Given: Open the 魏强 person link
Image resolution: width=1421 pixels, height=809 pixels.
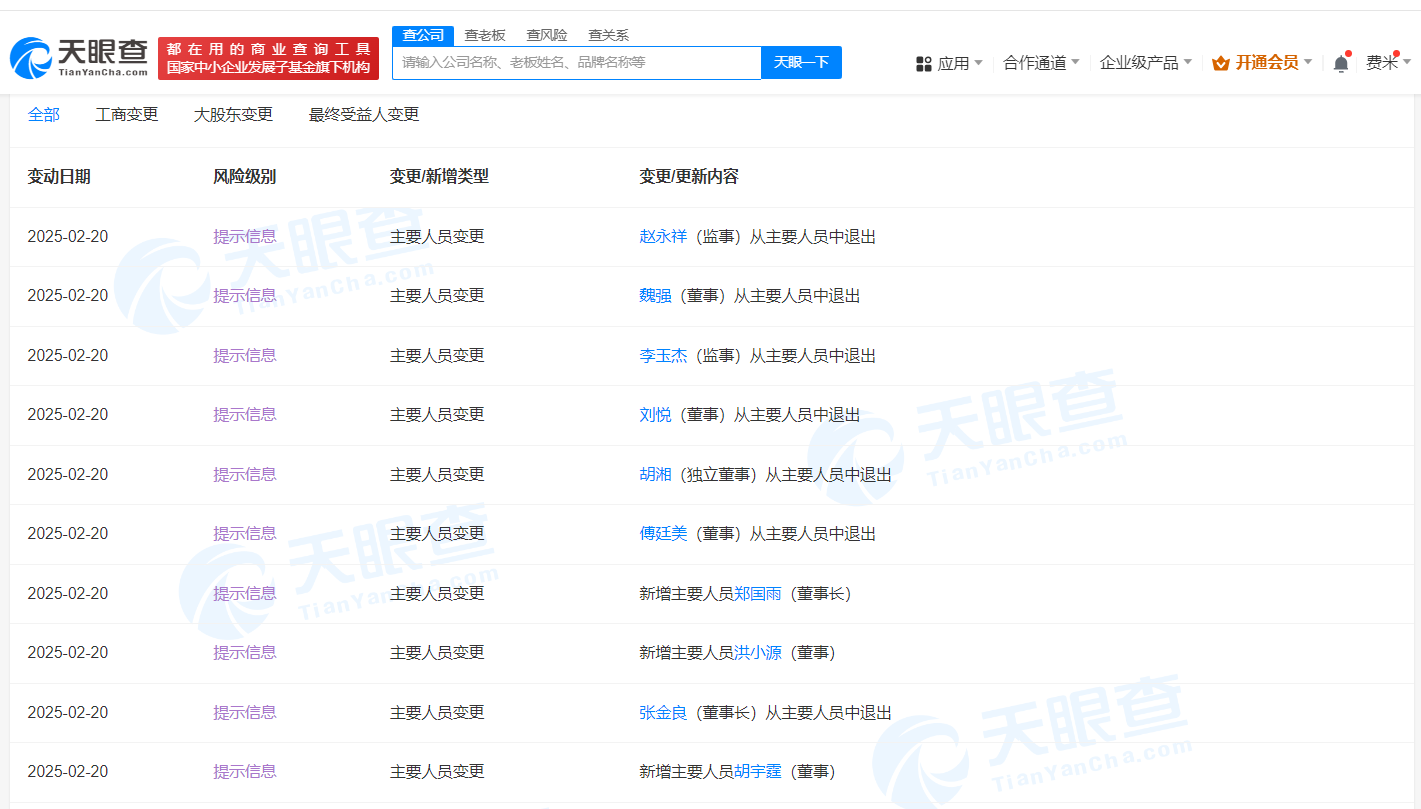Looking at the screenshot, I should click(655, 295).
